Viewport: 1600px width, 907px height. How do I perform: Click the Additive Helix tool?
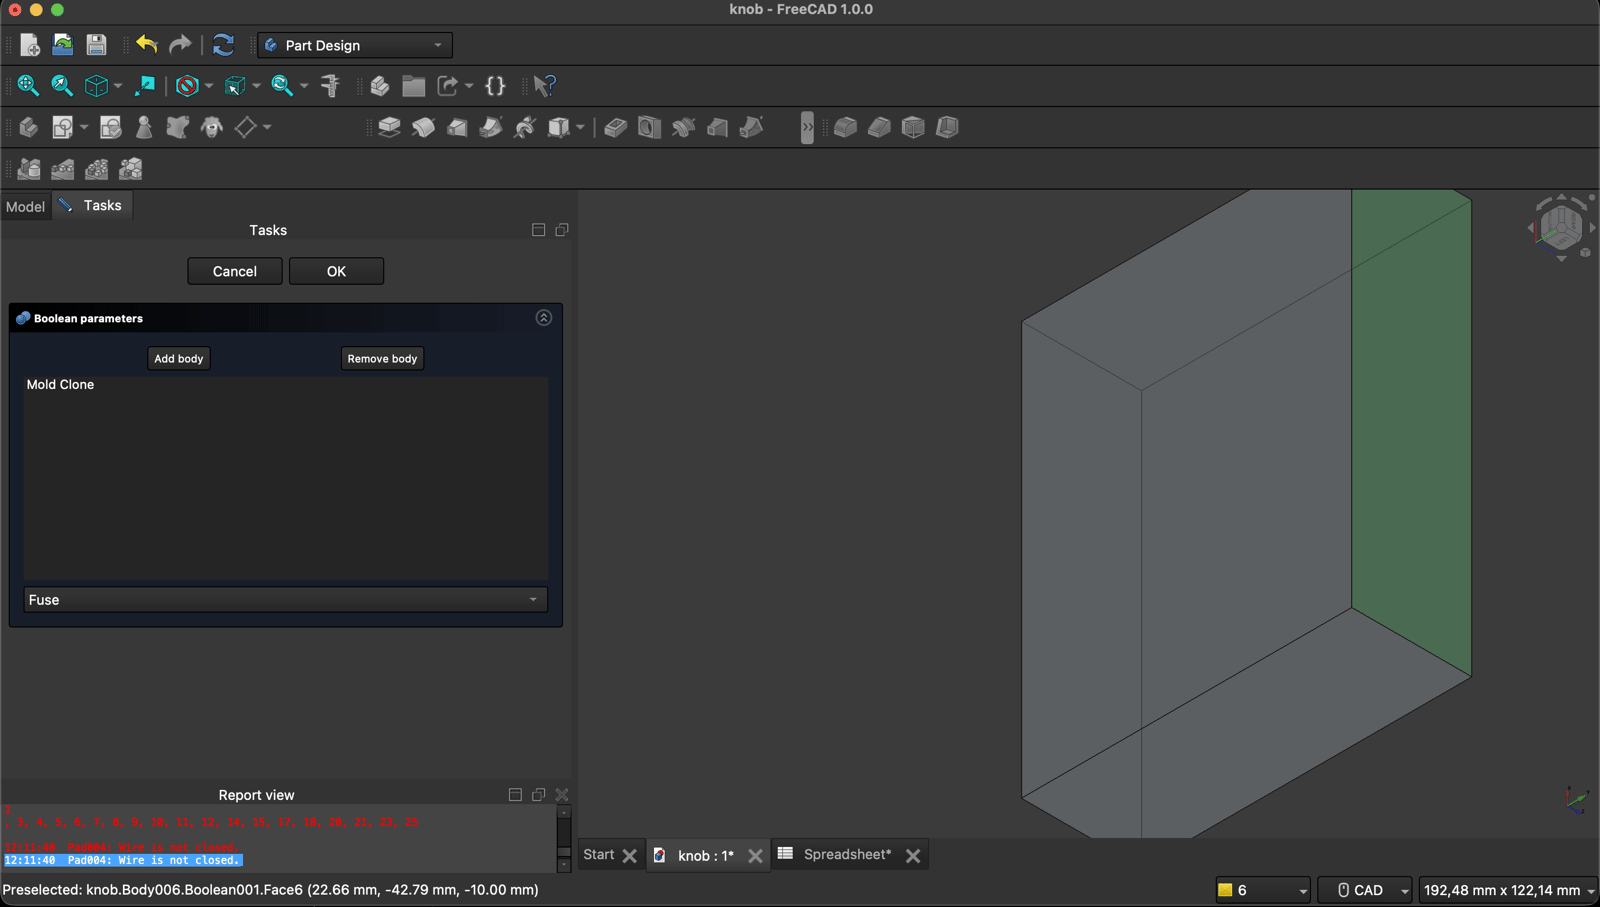pyautogui.click(x=525, y=127)
